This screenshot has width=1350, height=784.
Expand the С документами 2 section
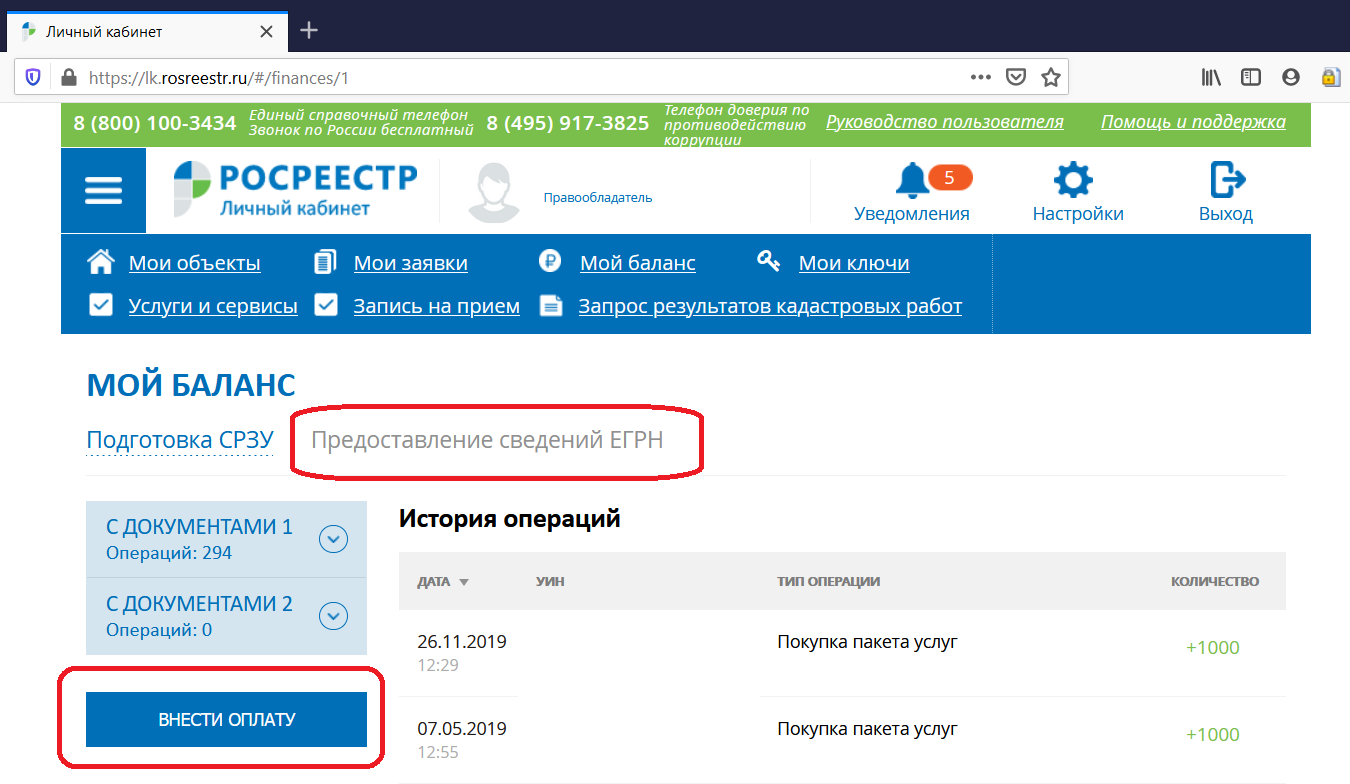tap(333, 616)
